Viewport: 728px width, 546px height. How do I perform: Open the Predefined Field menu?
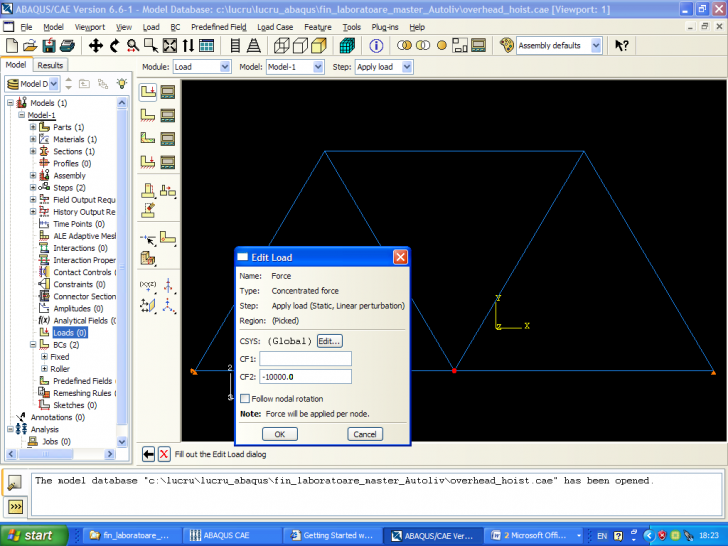220,27
